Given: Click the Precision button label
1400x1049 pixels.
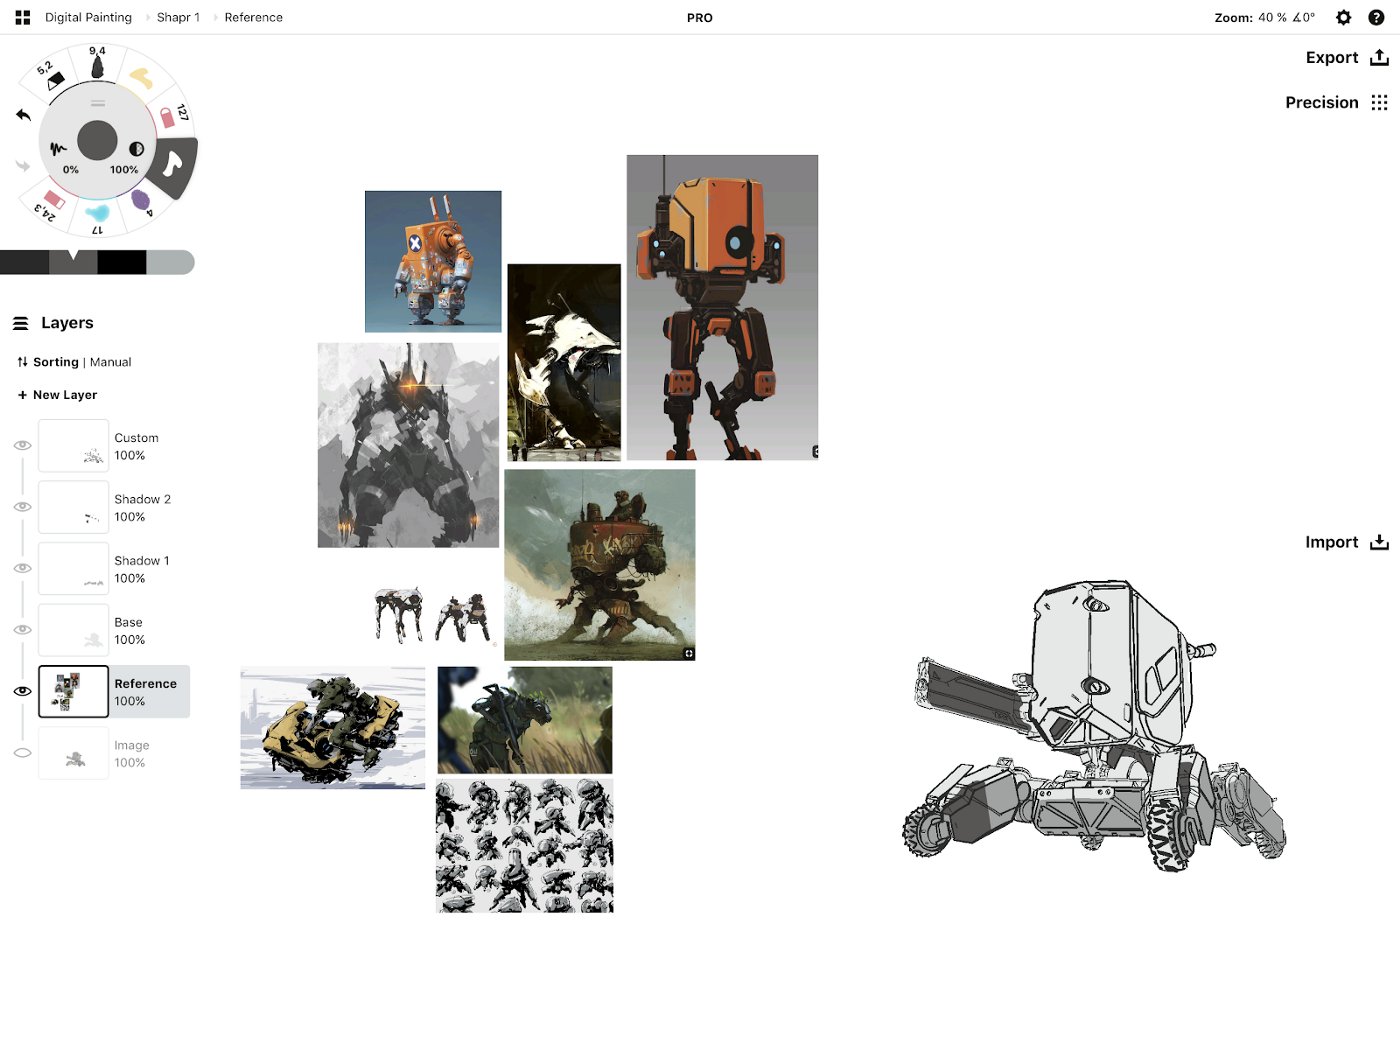Looking at the screenshot, I should [x=1321, y=102].
